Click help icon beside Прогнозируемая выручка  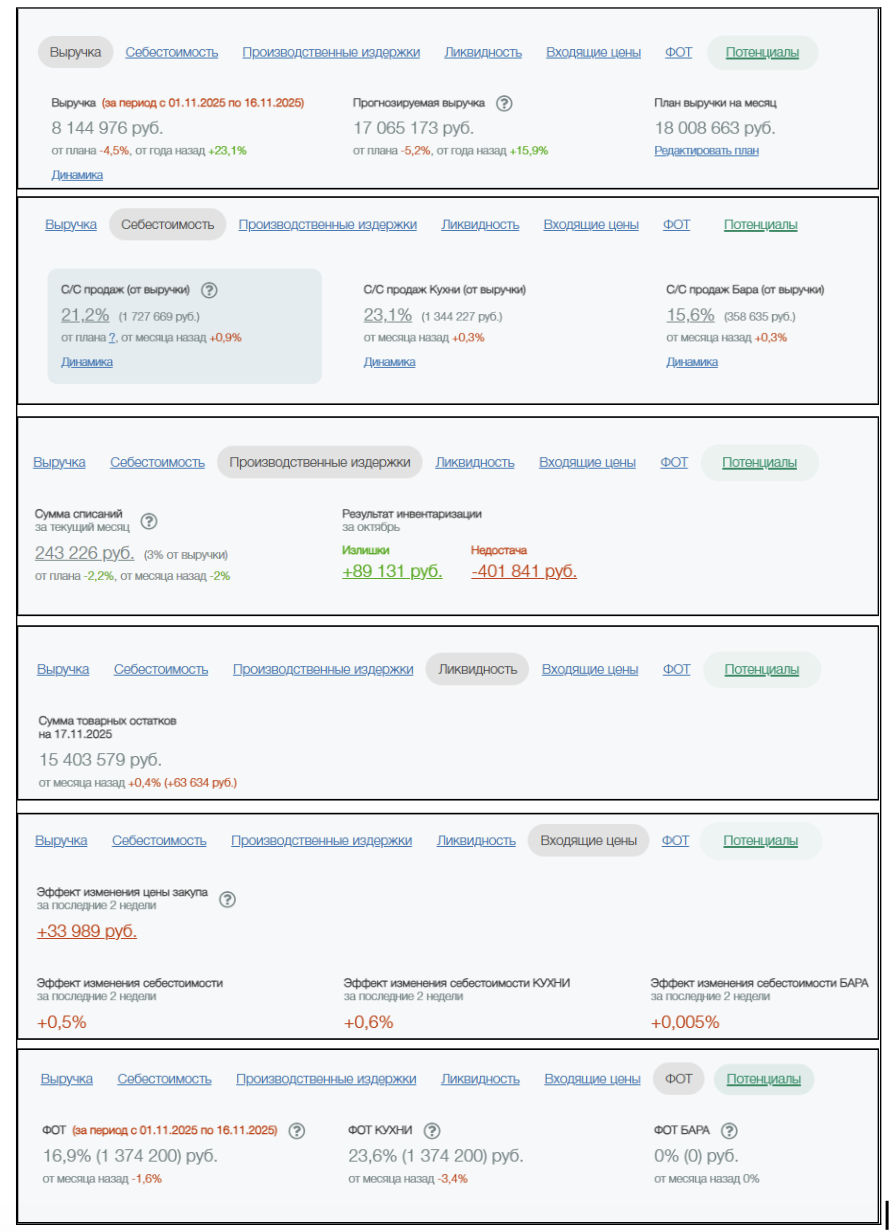504,103
